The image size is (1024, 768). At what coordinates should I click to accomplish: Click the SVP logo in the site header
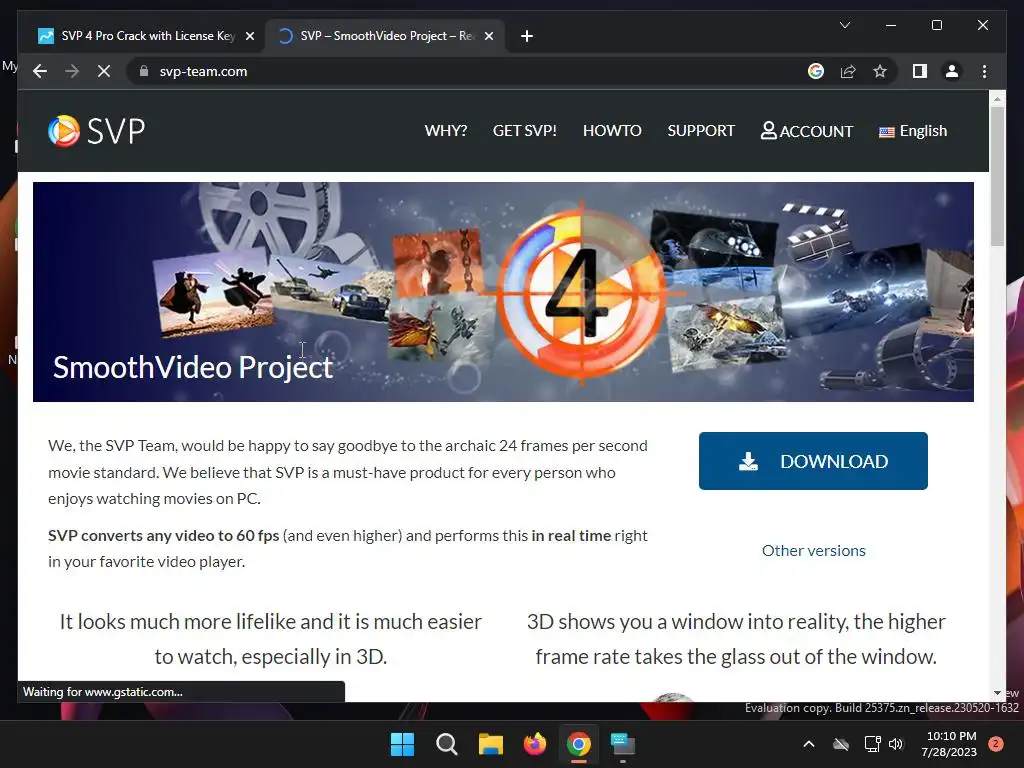[x=97, y=131]
